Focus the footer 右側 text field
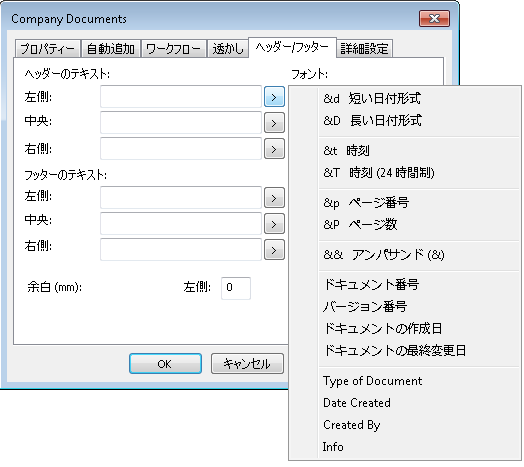The image size is (524, 467). pos(181,249)
